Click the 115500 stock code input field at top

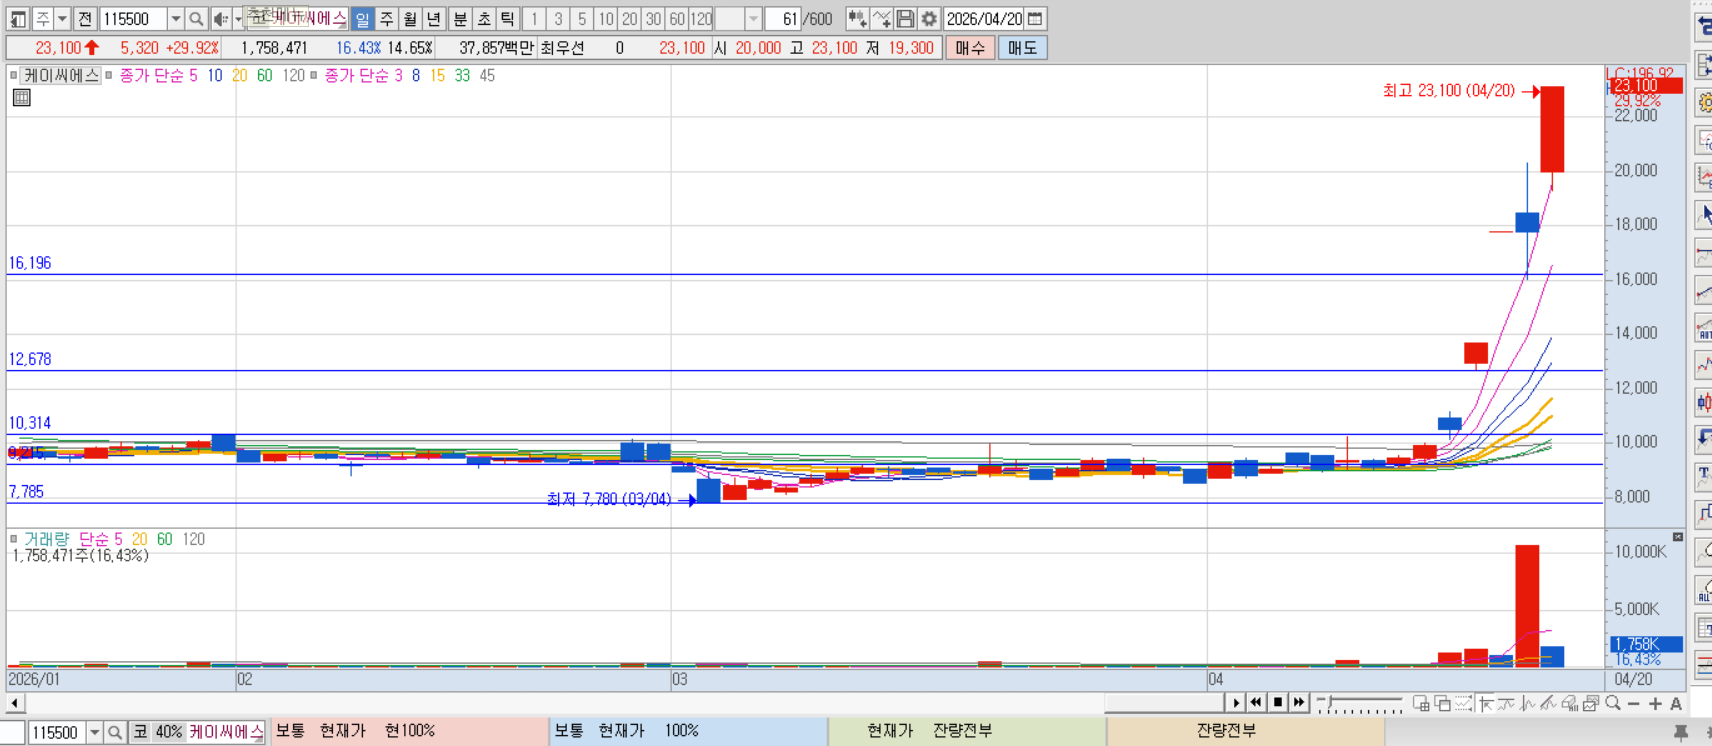(x=132, y=19)
